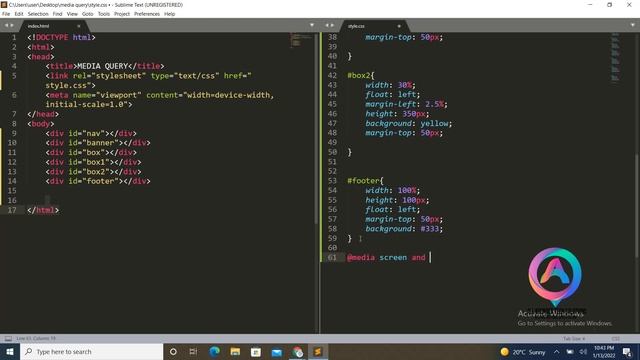Open the CSS syntax selector in status bar
640x360 pixels.
[x=616, y=339]
